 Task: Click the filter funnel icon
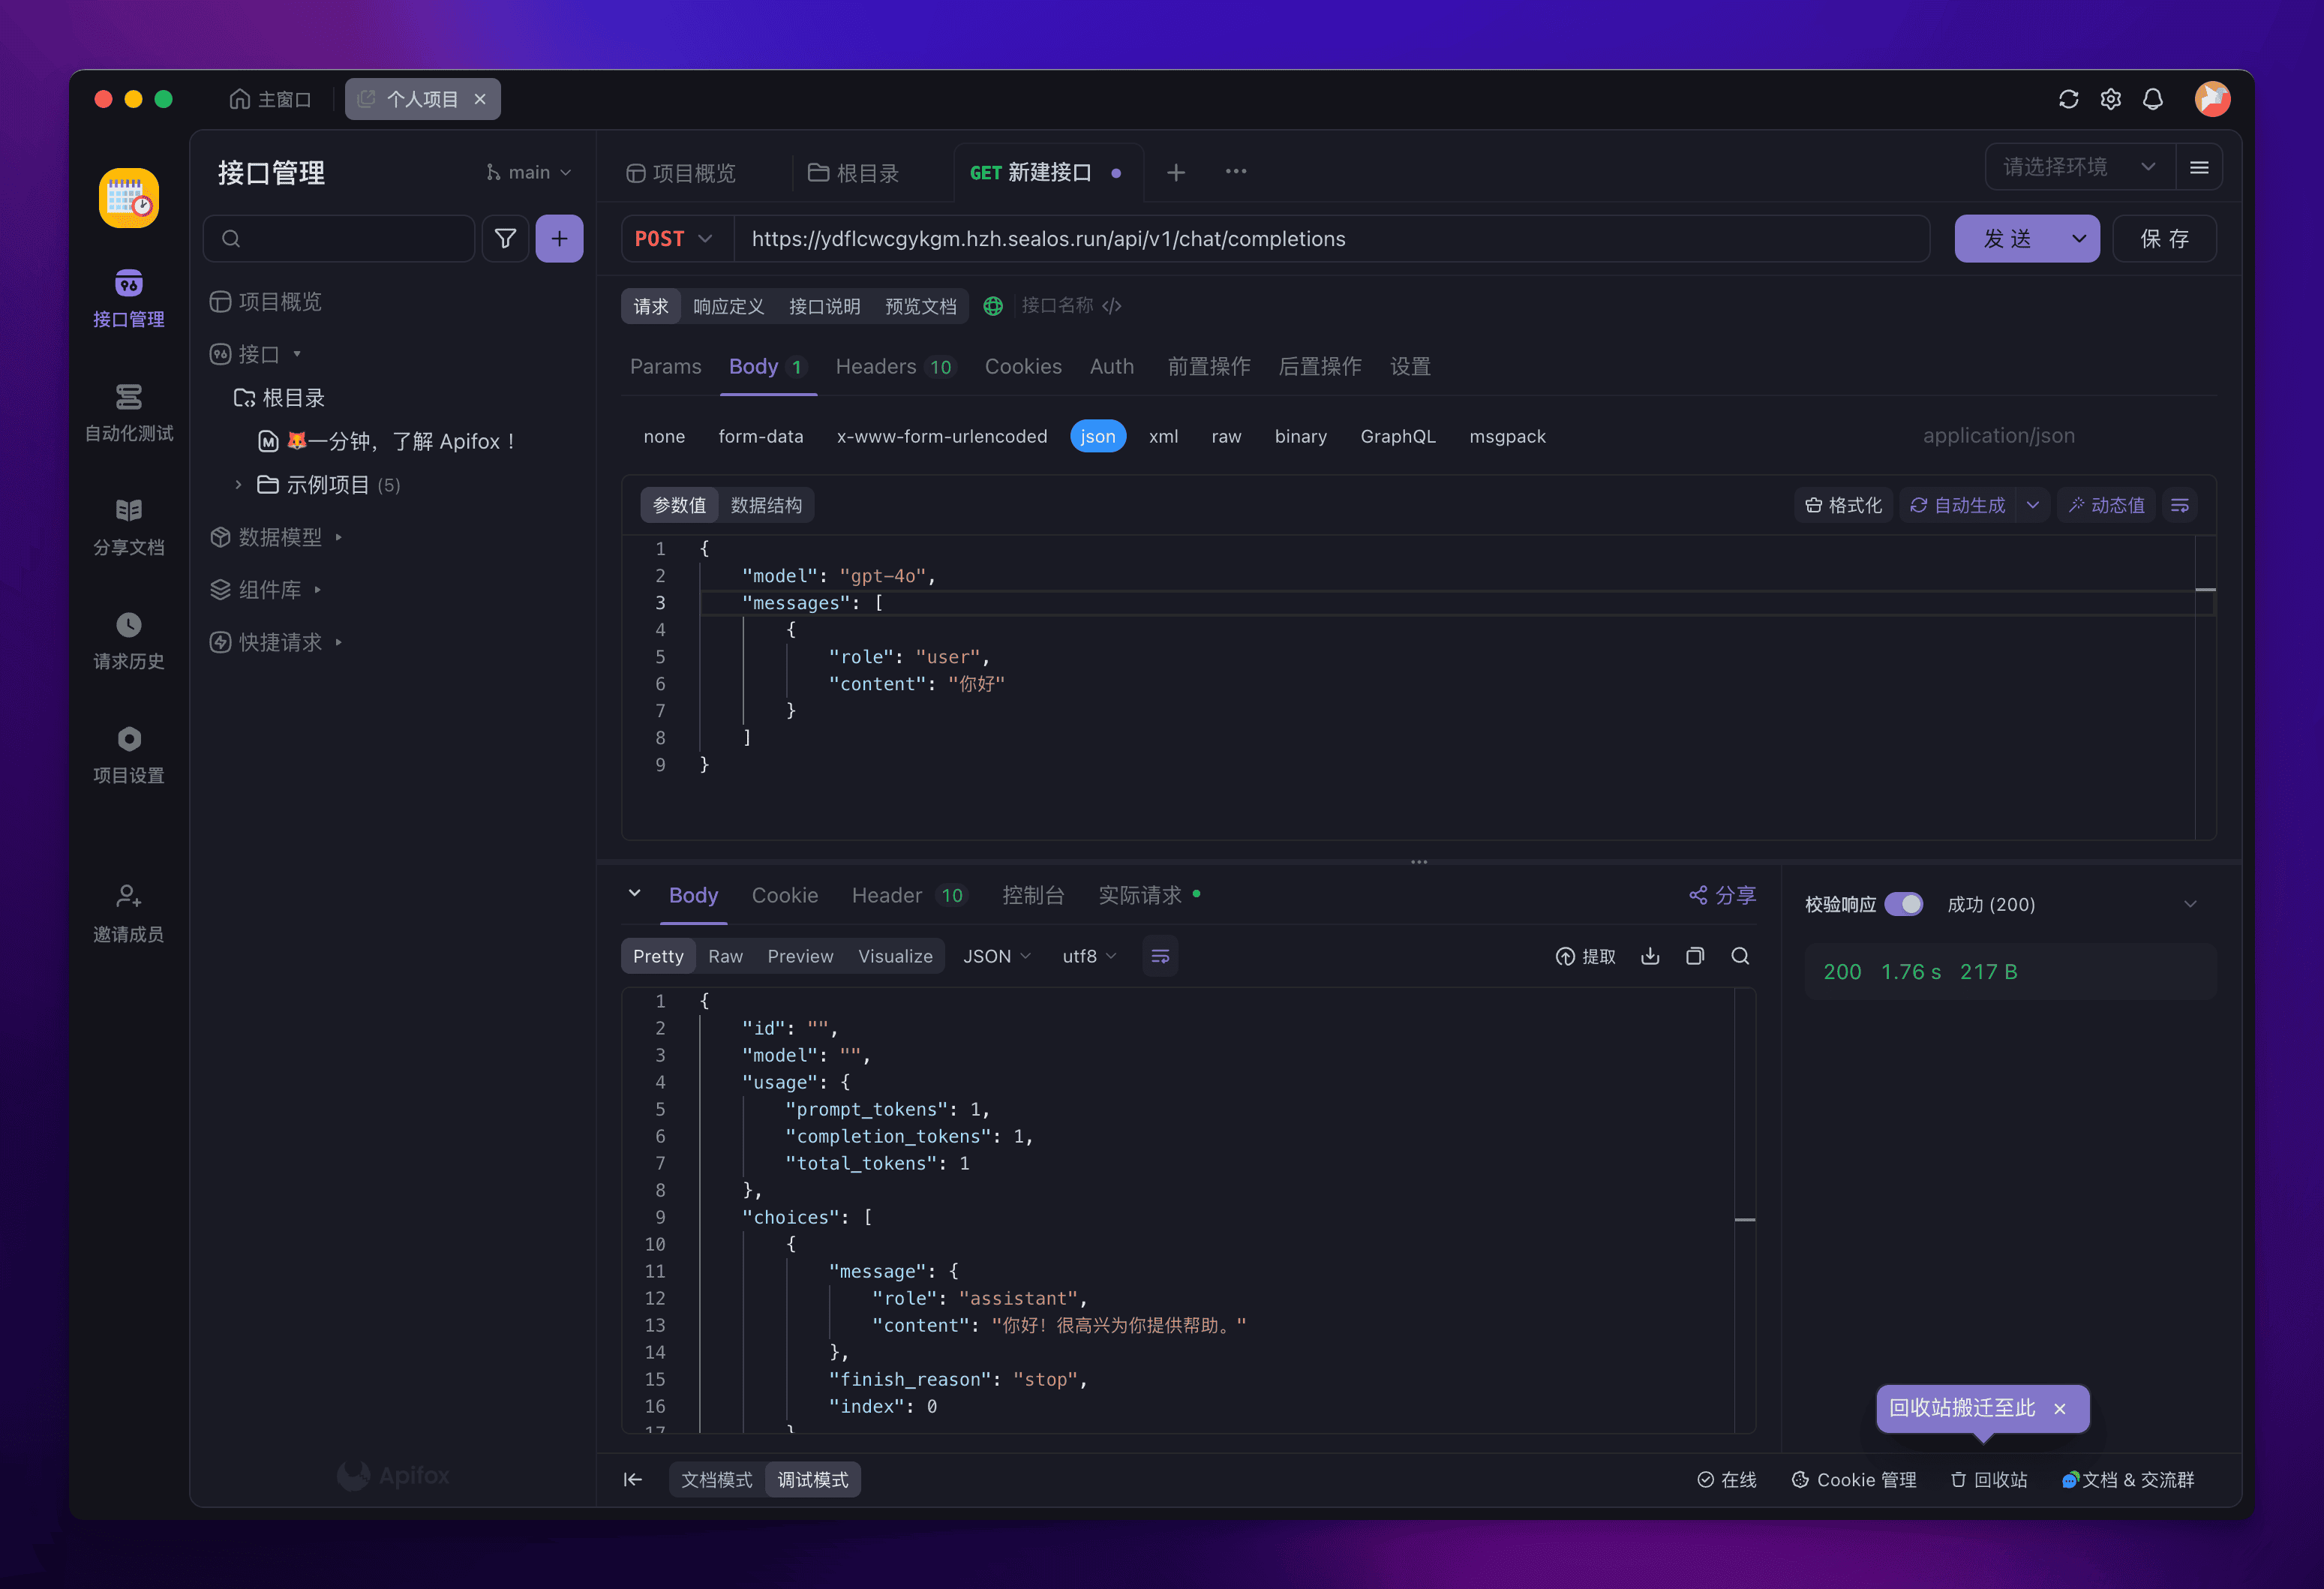pyautogui.click(x=505, y=238)
